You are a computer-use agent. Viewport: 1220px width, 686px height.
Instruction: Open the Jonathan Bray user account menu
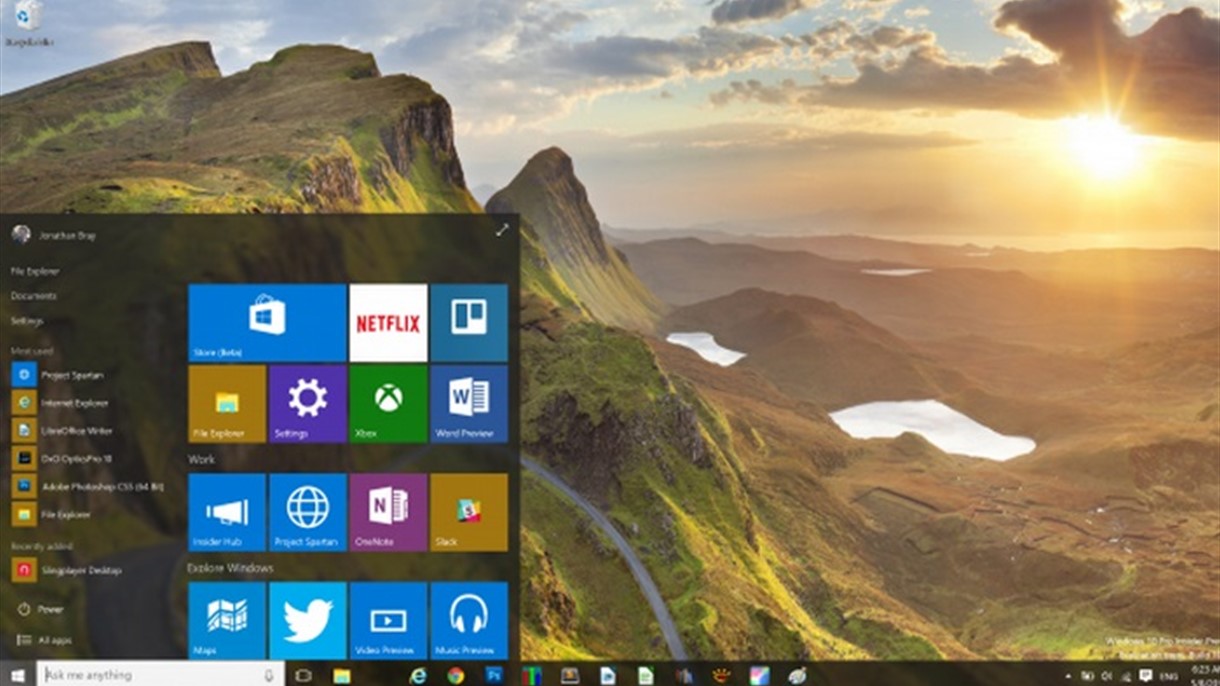click(55, 235)
